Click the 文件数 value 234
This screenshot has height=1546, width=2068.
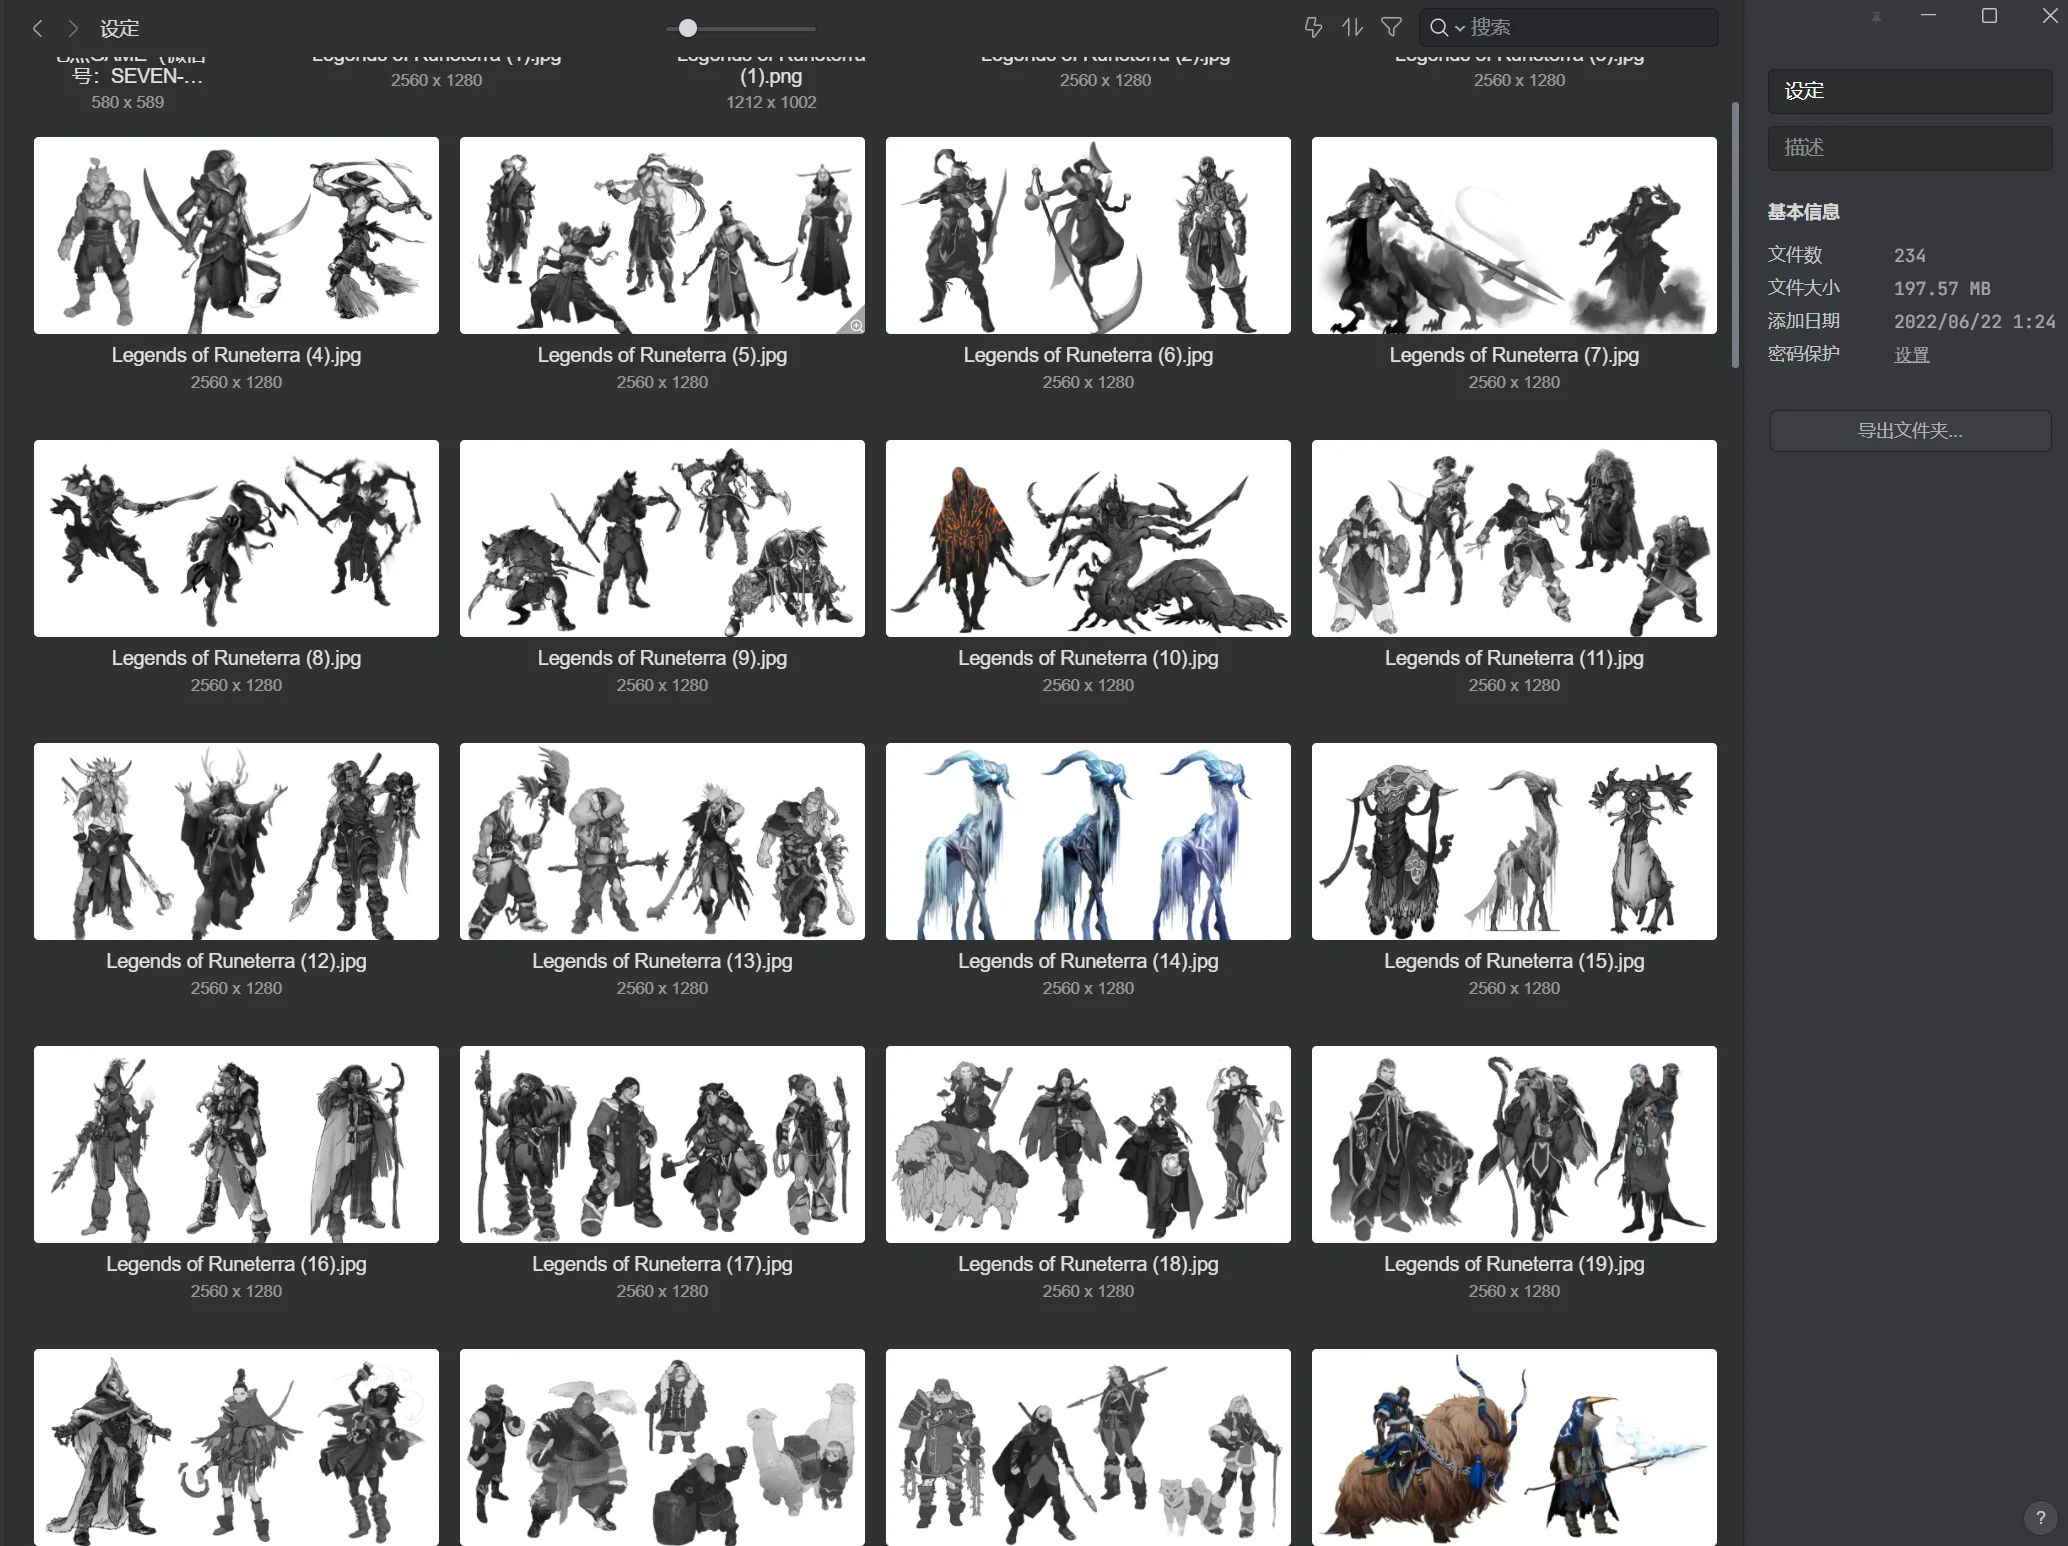pyautogui.click(x=1909, y=256)
